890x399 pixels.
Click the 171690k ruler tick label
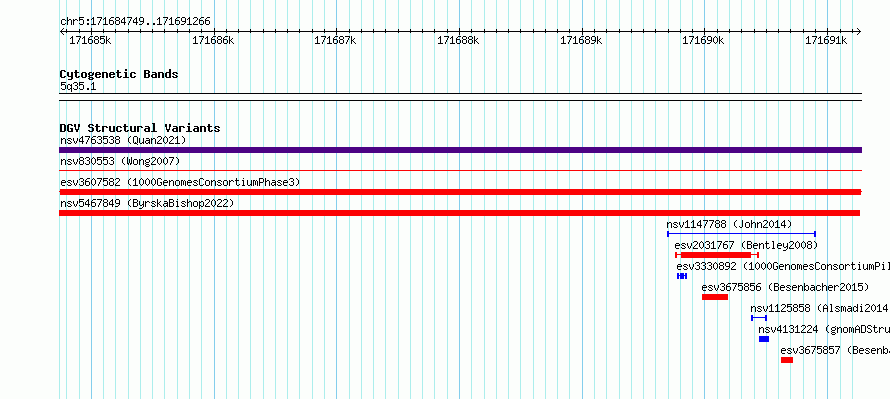click(x=704, y=40)
